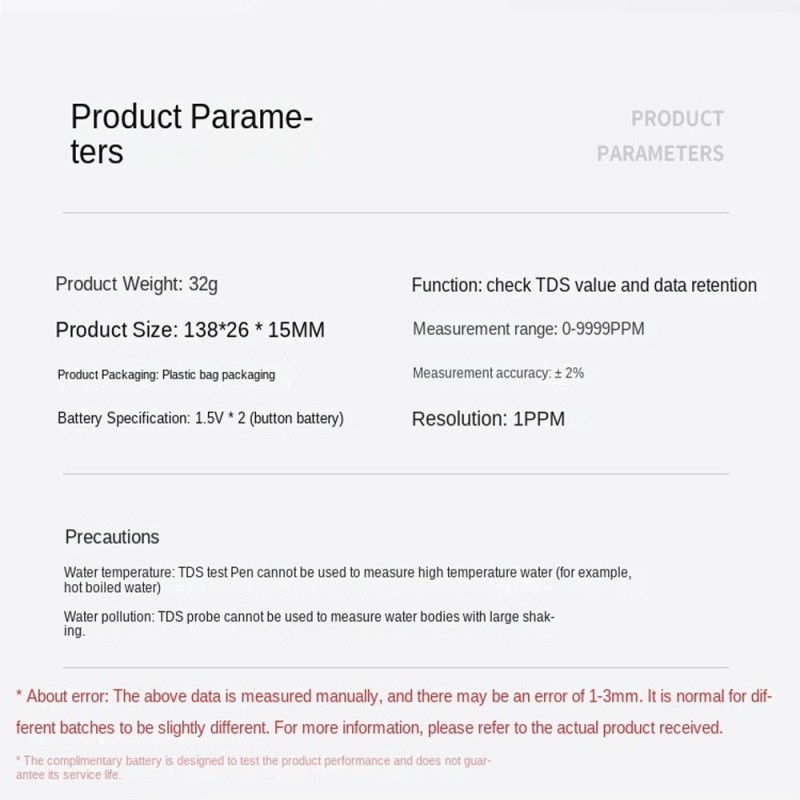This screenshot has width=800, height=800.
Task: Click the "Resolution: 1PPM" text
Action: tap(488, 419)
